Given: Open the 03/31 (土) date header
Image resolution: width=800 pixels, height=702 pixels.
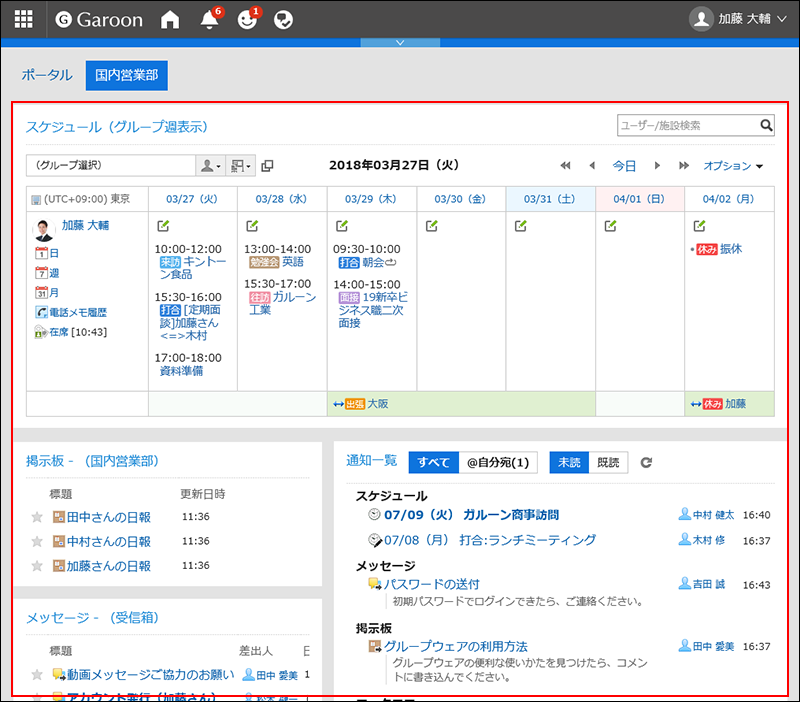Looking at the screenshot, I should (549, 199).
